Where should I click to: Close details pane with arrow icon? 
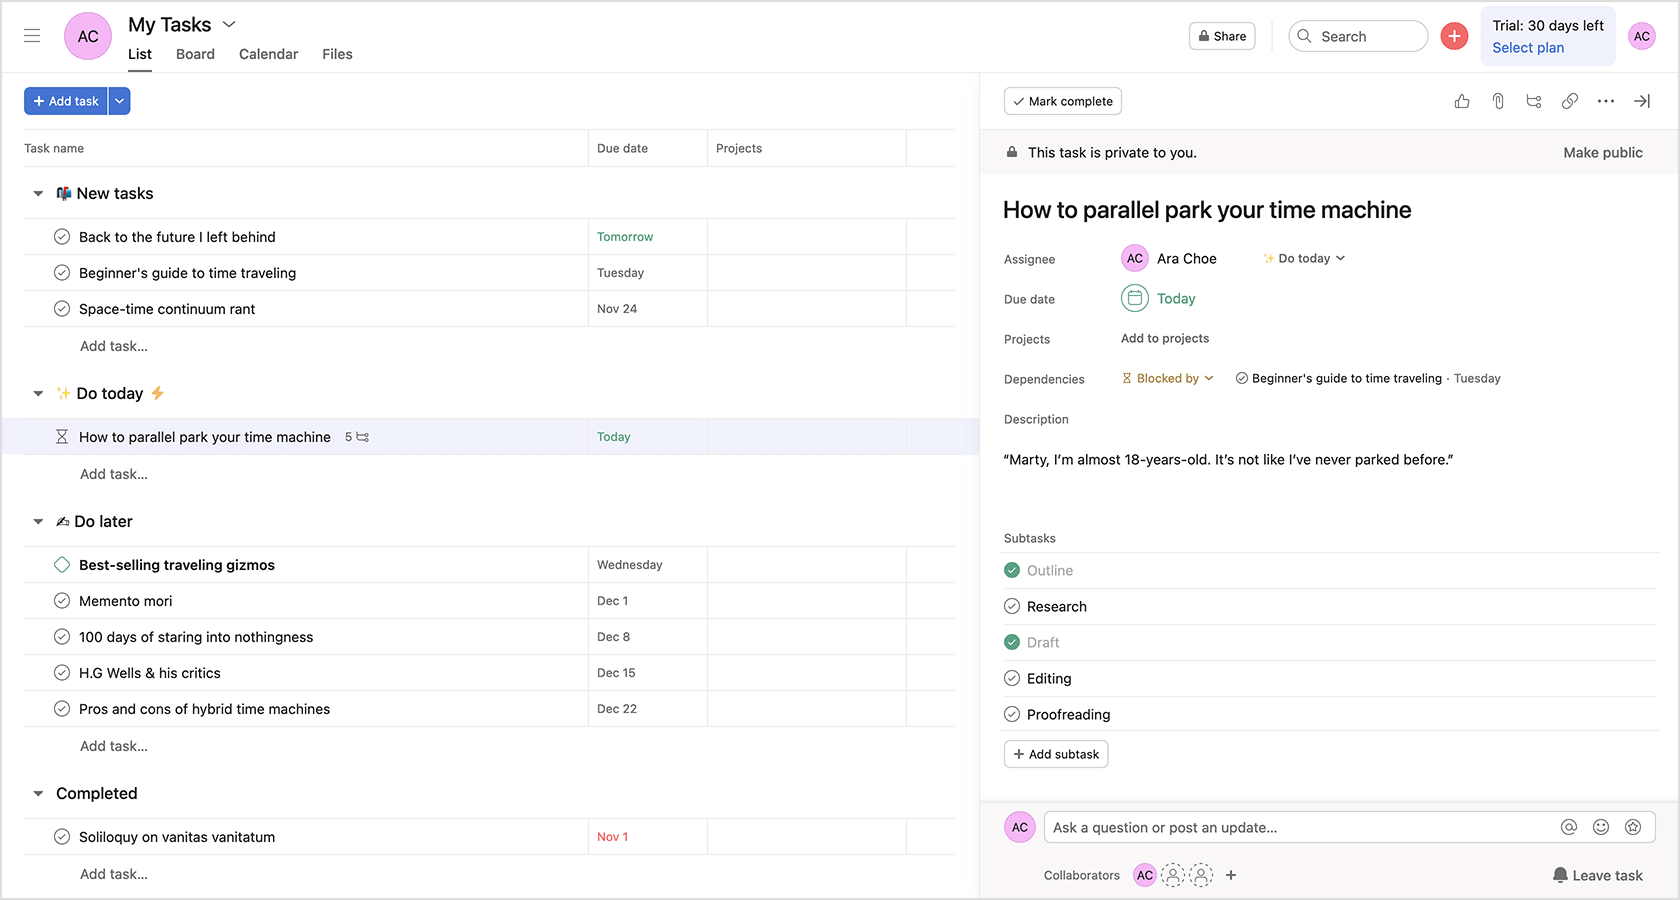[1642, 101]
